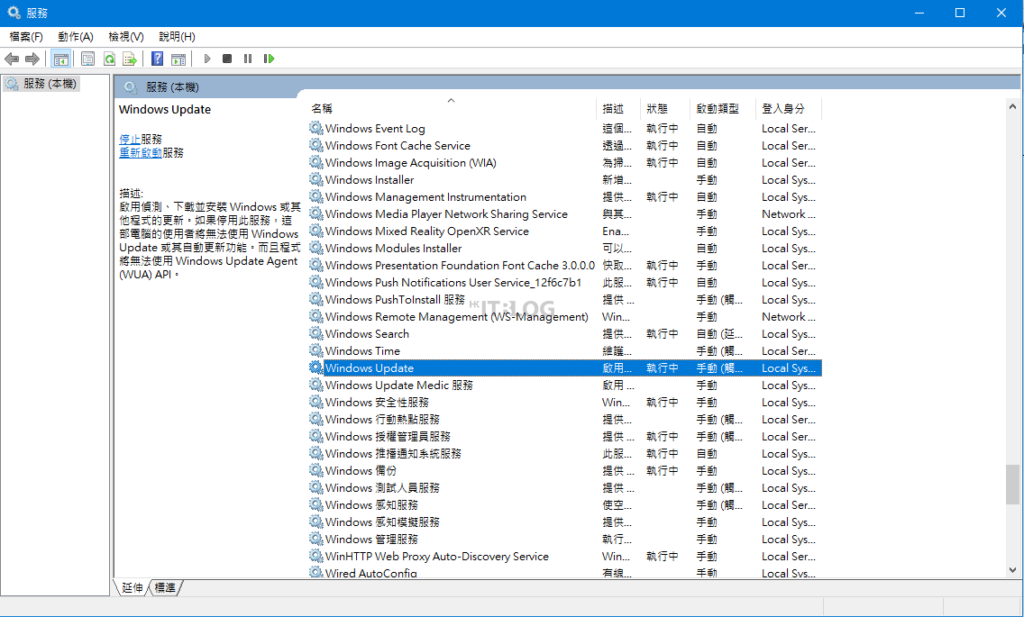This screenshot has height=617, width=1024.
Task: Select Windows 行動熱點服務 row
Action: (x=565, y=419)
